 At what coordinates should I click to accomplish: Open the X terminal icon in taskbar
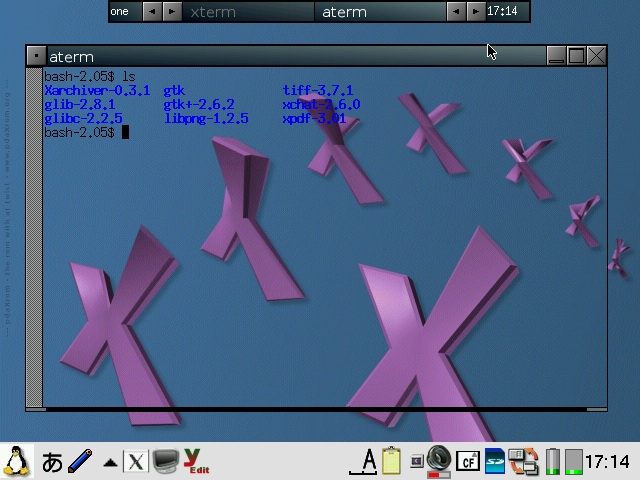pyautogui.click(x=135, y=461)
